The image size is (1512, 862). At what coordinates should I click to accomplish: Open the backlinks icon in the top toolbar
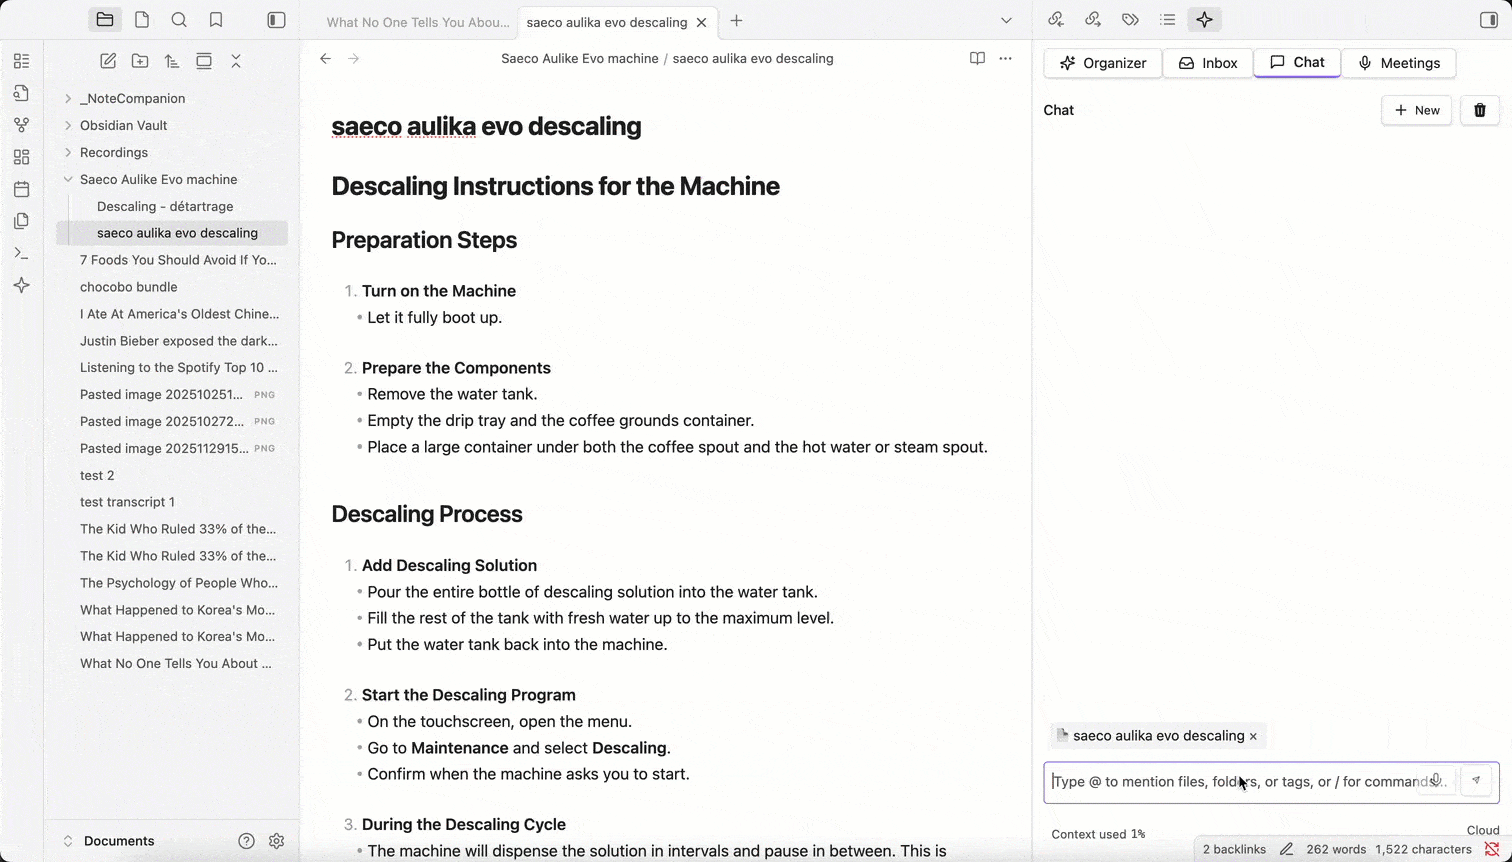tap(1056, 19)
